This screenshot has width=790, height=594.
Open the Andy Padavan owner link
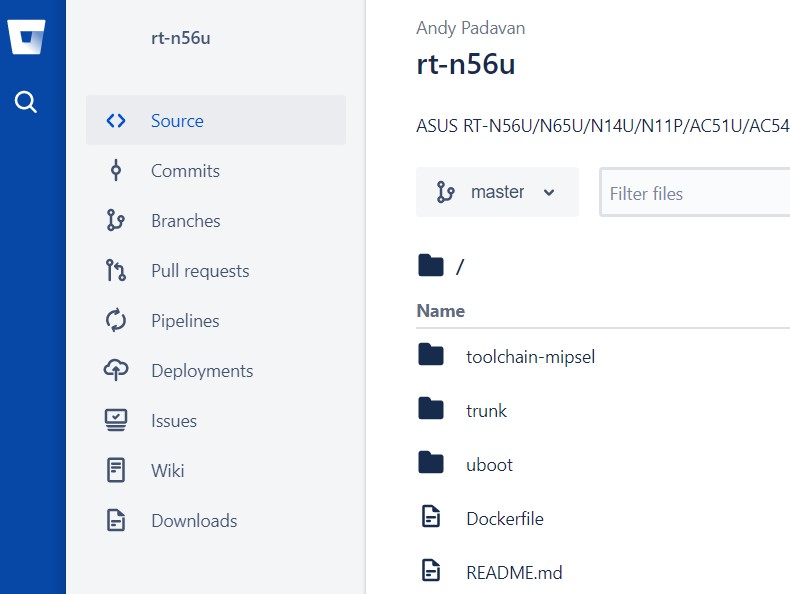471,28
